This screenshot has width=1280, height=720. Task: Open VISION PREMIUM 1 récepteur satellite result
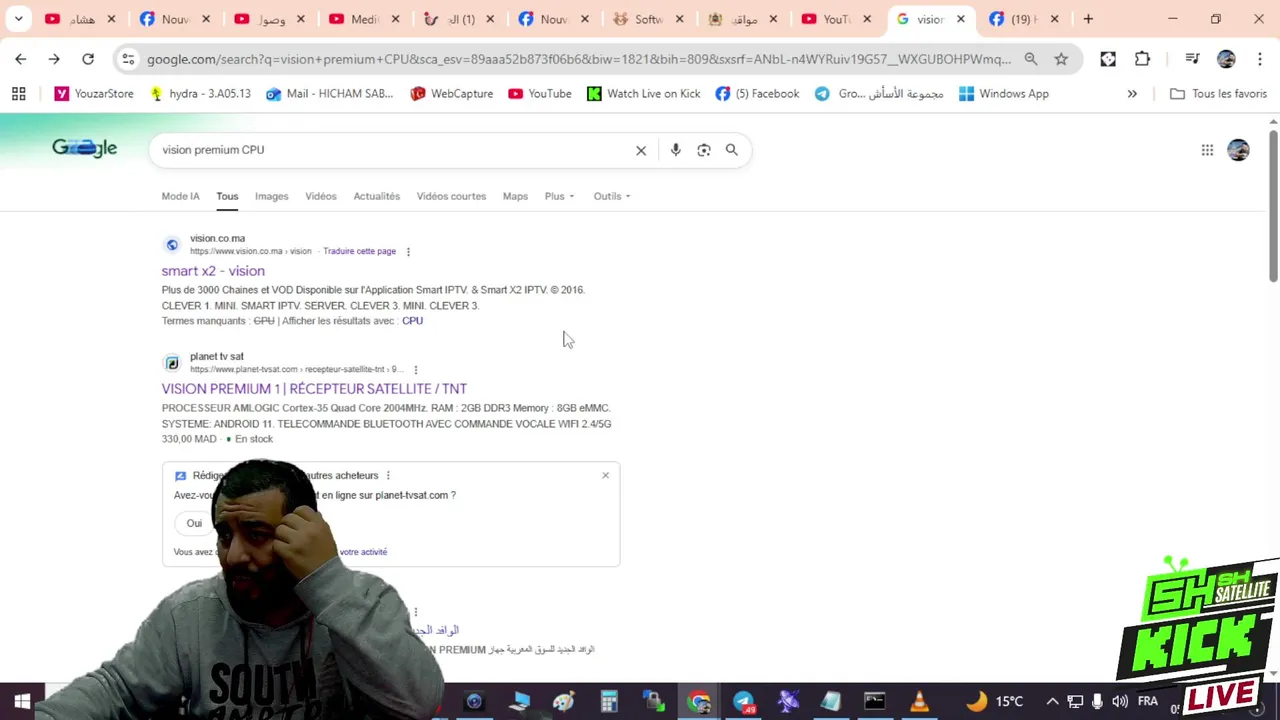click(314, 389)
